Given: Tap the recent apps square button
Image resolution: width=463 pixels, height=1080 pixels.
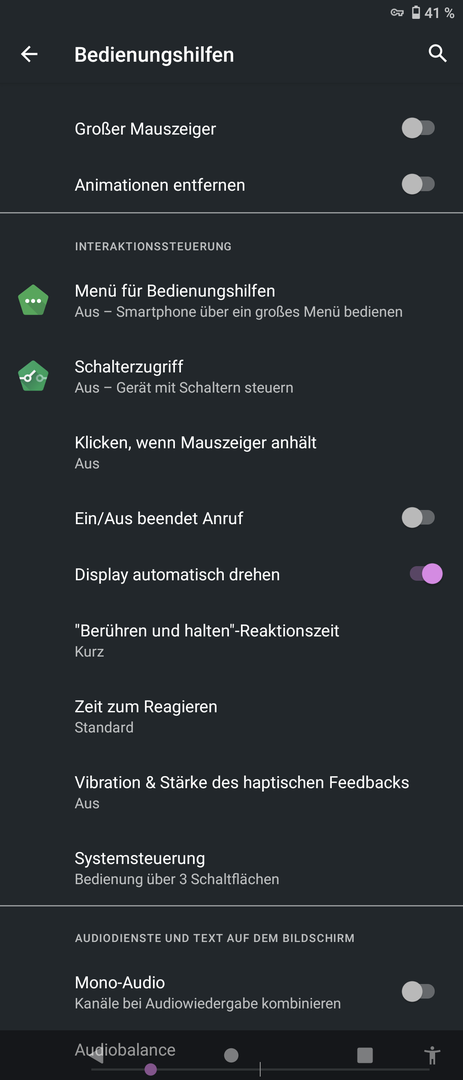Looking at the screenshot, I should click(365, 1055).
